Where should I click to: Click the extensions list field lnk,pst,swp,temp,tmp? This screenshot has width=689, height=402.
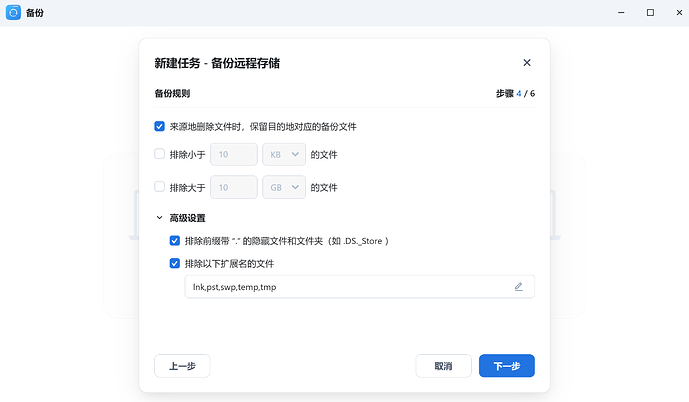pyautogui.click(x=359, y=287)
